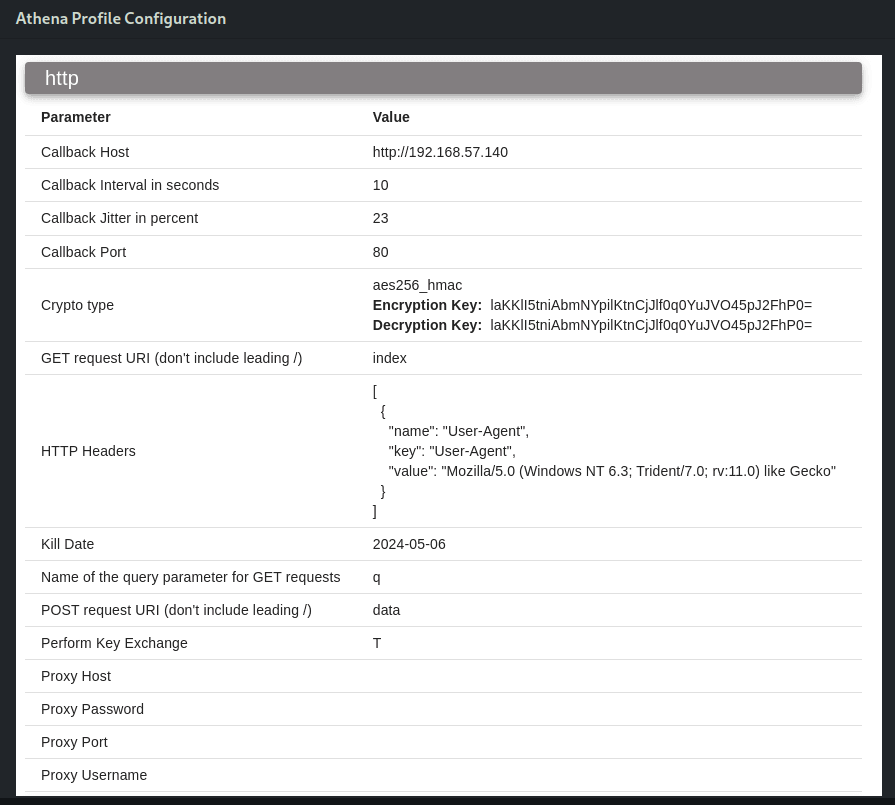Viewport: 895px width, 805px height.
Task: Select the Encryption Key string
Action: [x=651, y=305]
